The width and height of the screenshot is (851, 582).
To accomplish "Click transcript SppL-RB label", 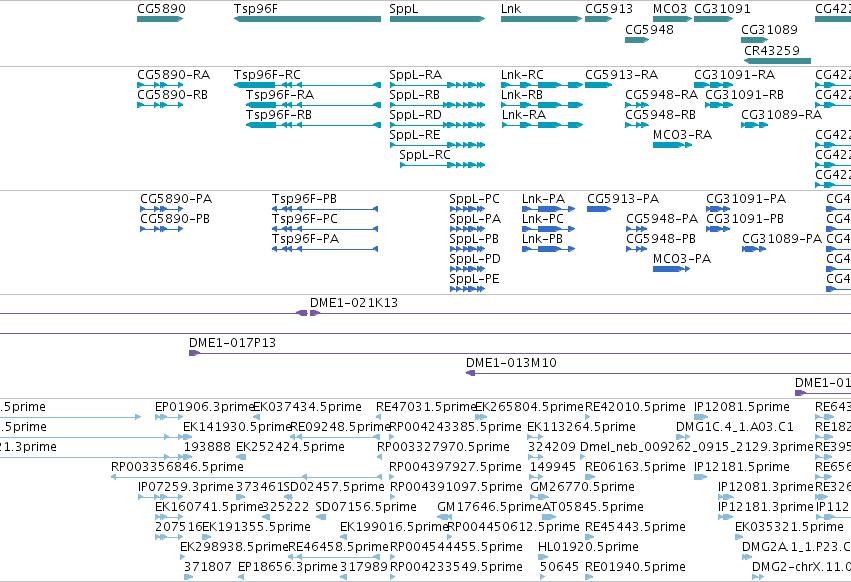I will (x=415, y=94).
